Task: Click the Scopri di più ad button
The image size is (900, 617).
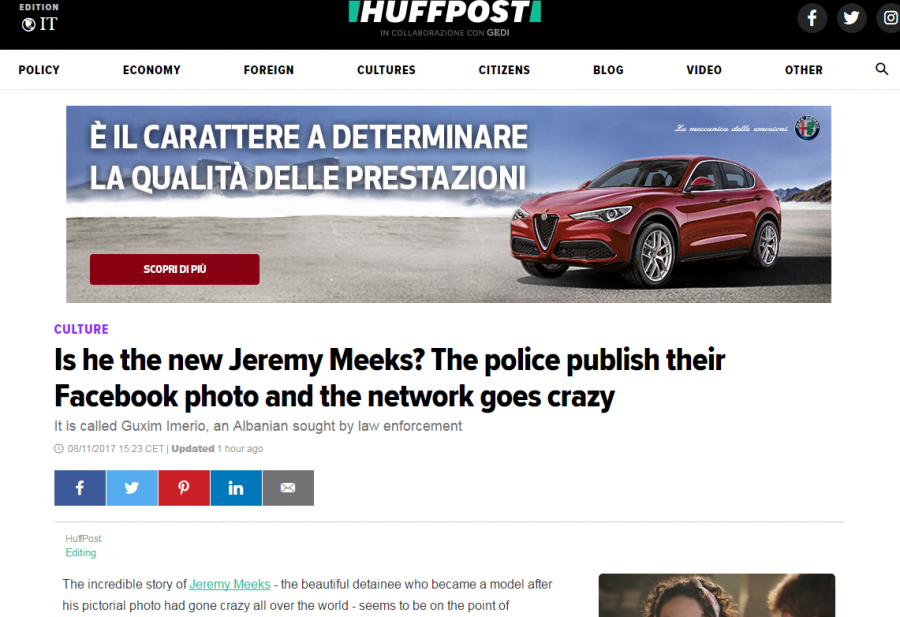Action: pos(174,269)
